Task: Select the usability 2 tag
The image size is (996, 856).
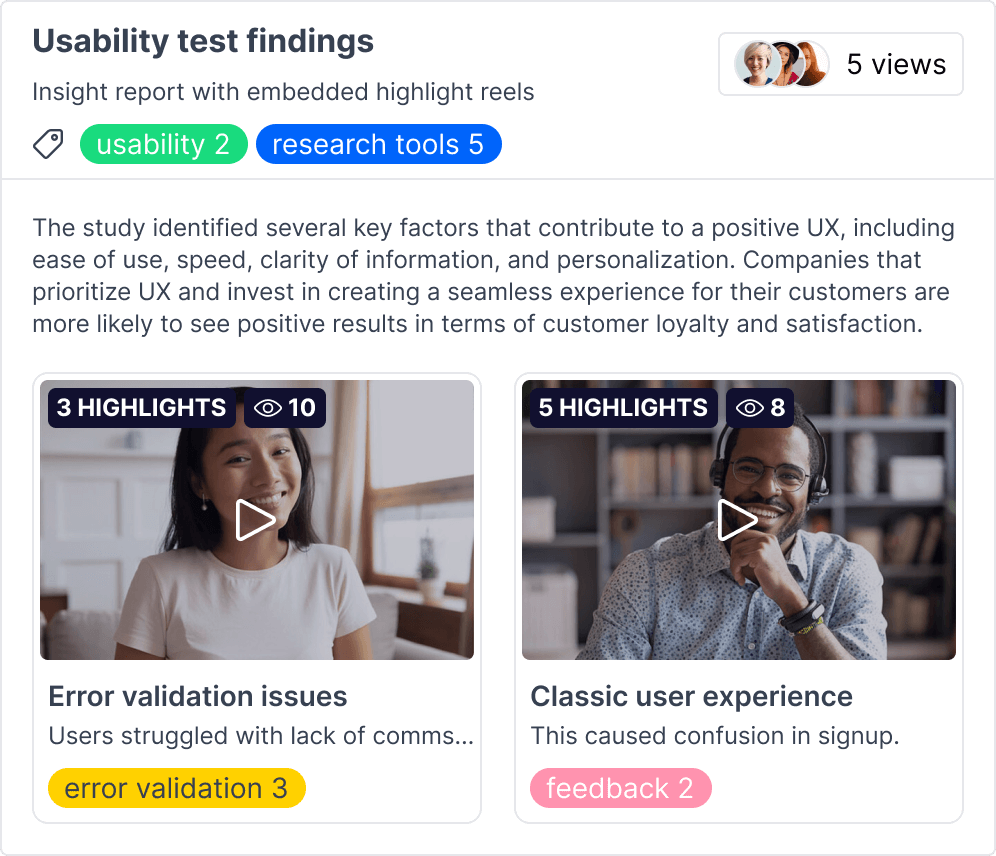Action: pos(163,144)
